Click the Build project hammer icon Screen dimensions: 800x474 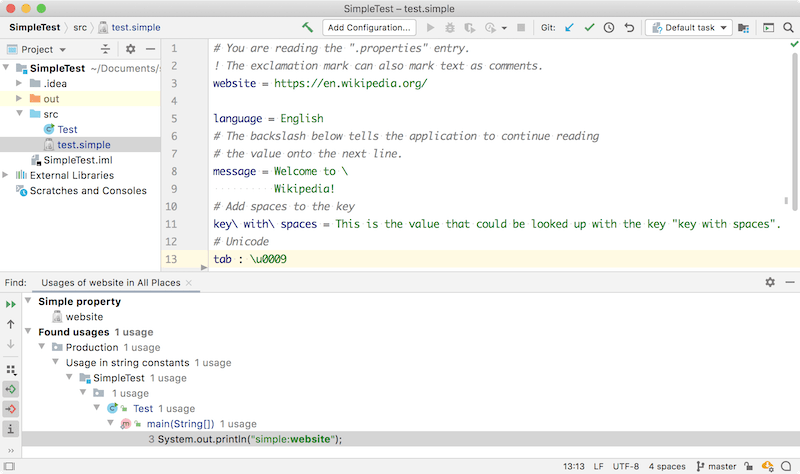(307, 28)
